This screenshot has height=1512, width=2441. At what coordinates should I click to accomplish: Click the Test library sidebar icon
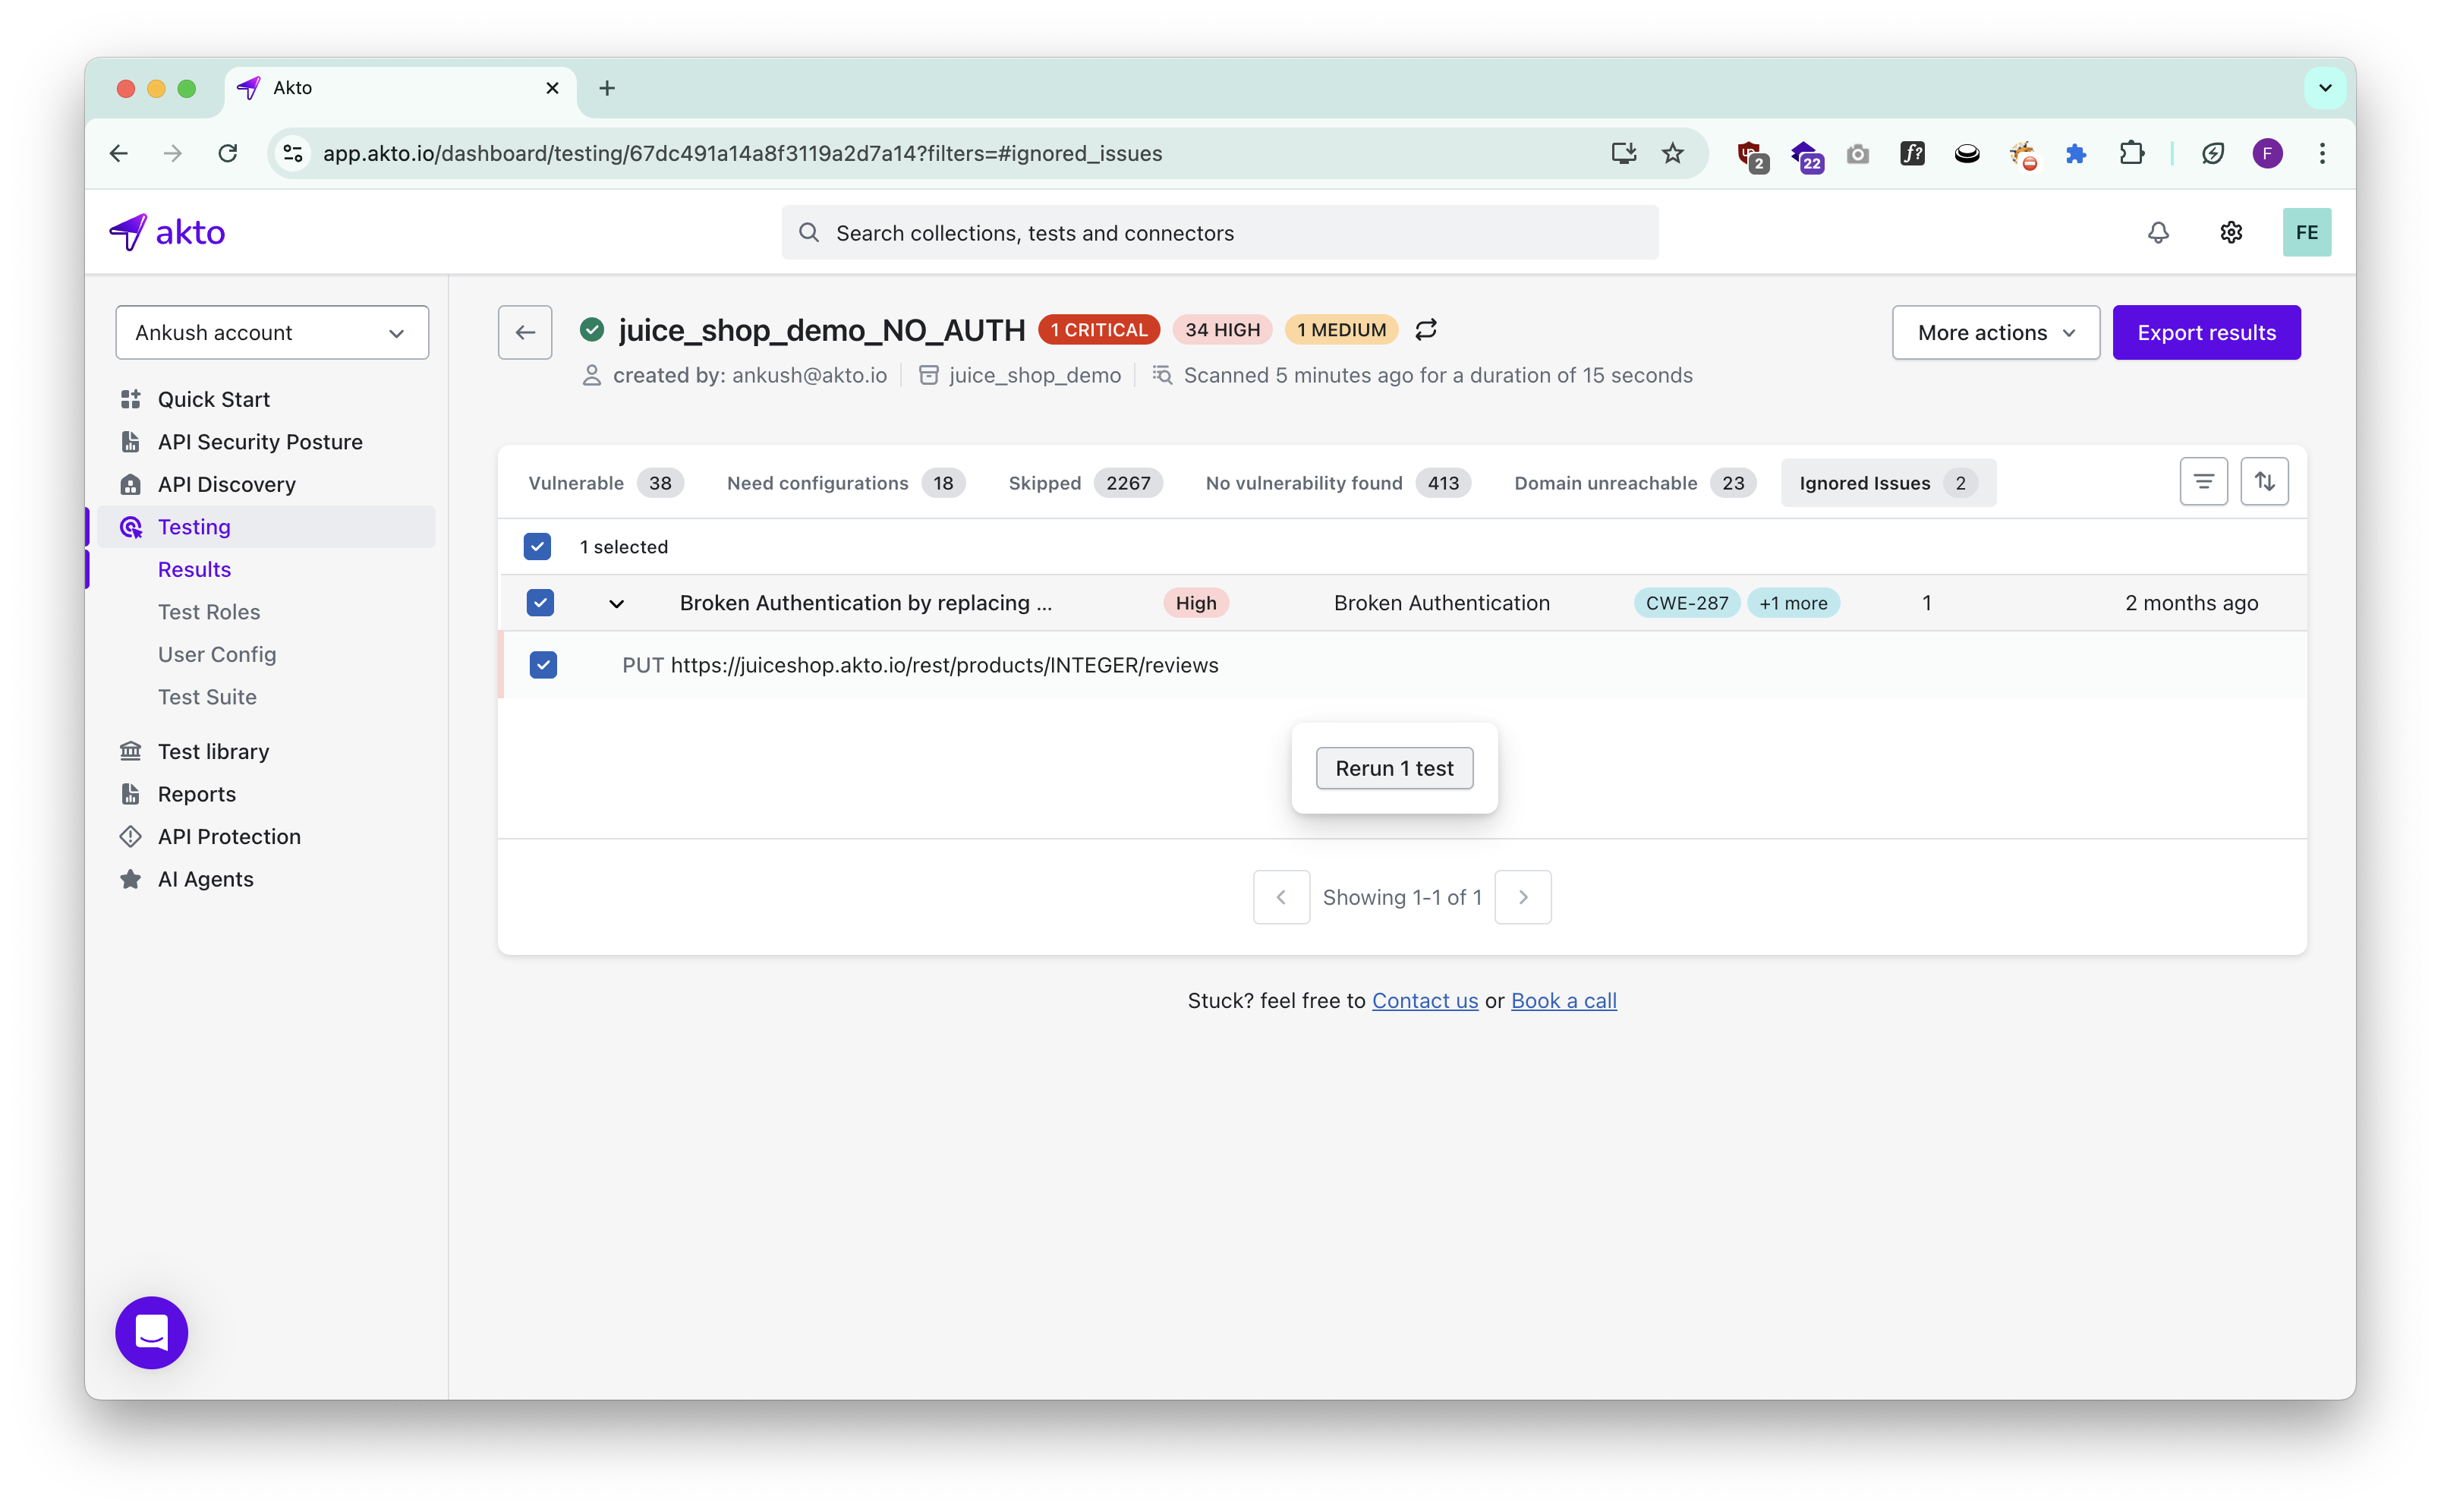click(131, 751)
